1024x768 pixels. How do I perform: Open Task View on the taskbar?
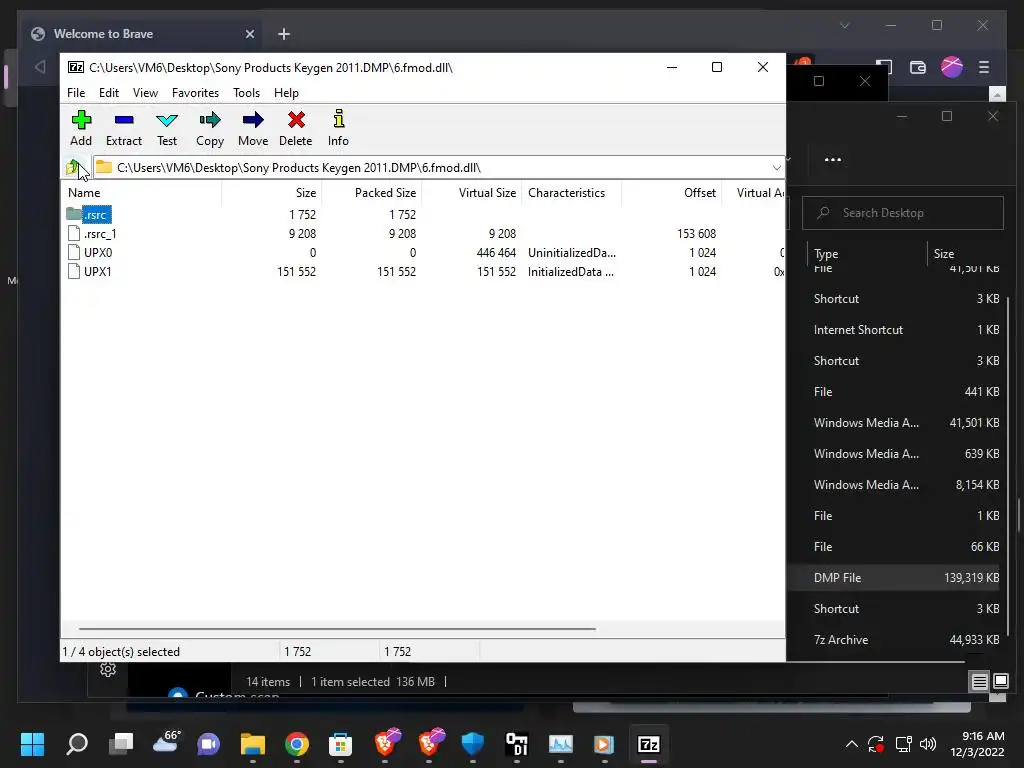(121, 744)
